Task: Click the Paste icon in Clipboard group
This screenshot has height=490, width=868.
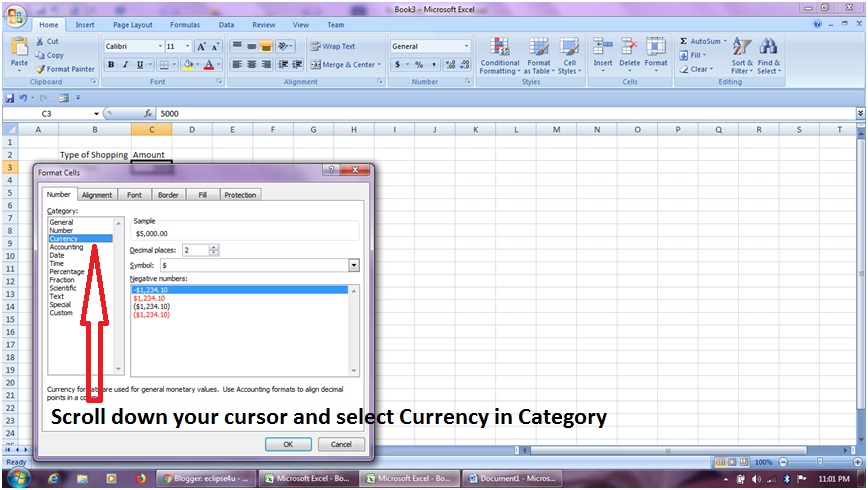Action: pyautogui.click(x=19, y=48)
